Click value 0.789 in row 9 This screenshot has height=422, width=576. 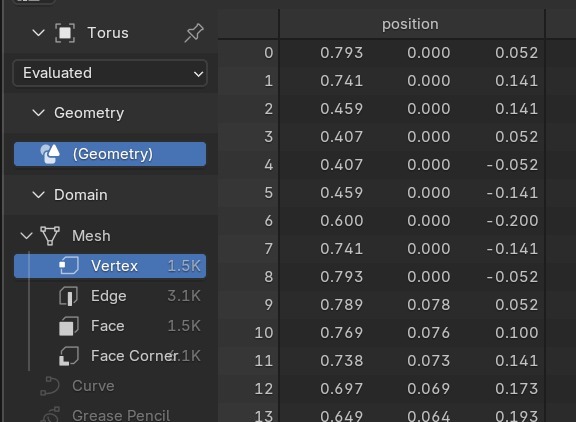click(341, 304)
